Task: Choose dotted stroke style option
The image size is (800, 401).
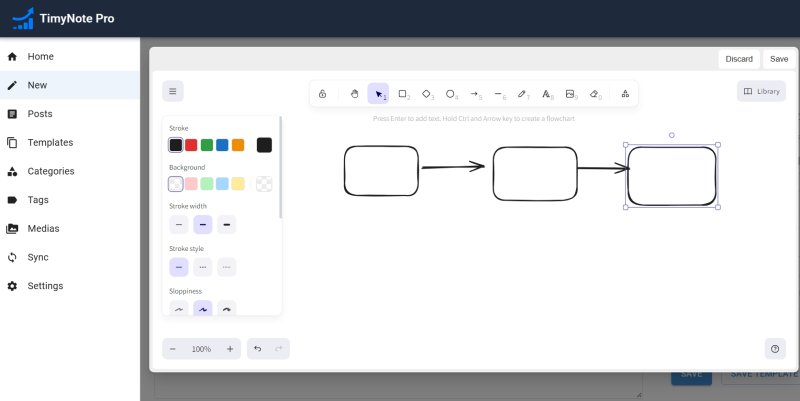Action: [x=227, y=267]
